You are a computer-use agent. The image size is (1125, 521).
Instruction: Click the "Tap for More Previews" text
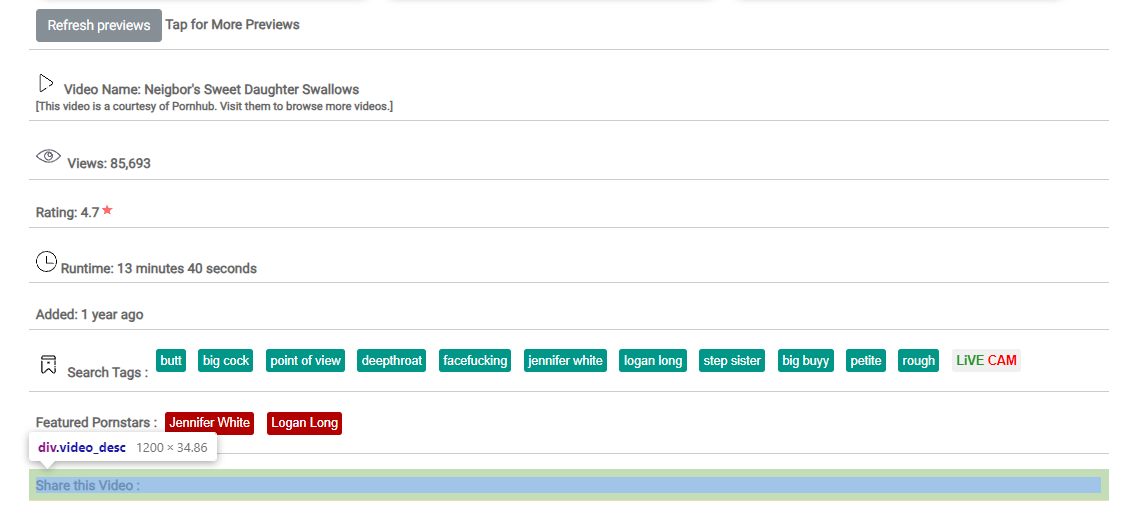232,25
